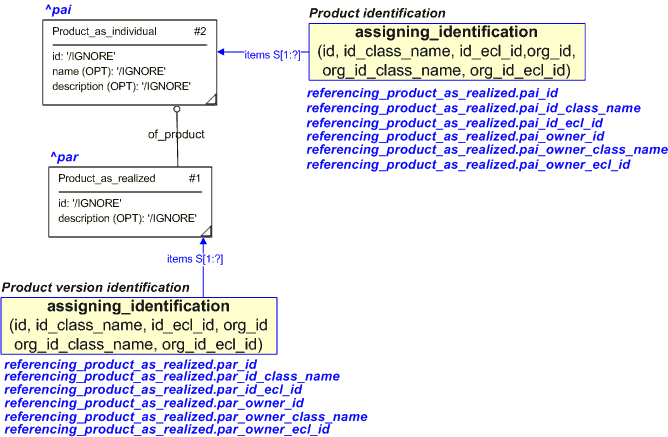This screenshot has width=668, height=437.
Task: Select the description (OPT) line in Product_as_realized
Action: pyautogui.click(x=127, y=218)
